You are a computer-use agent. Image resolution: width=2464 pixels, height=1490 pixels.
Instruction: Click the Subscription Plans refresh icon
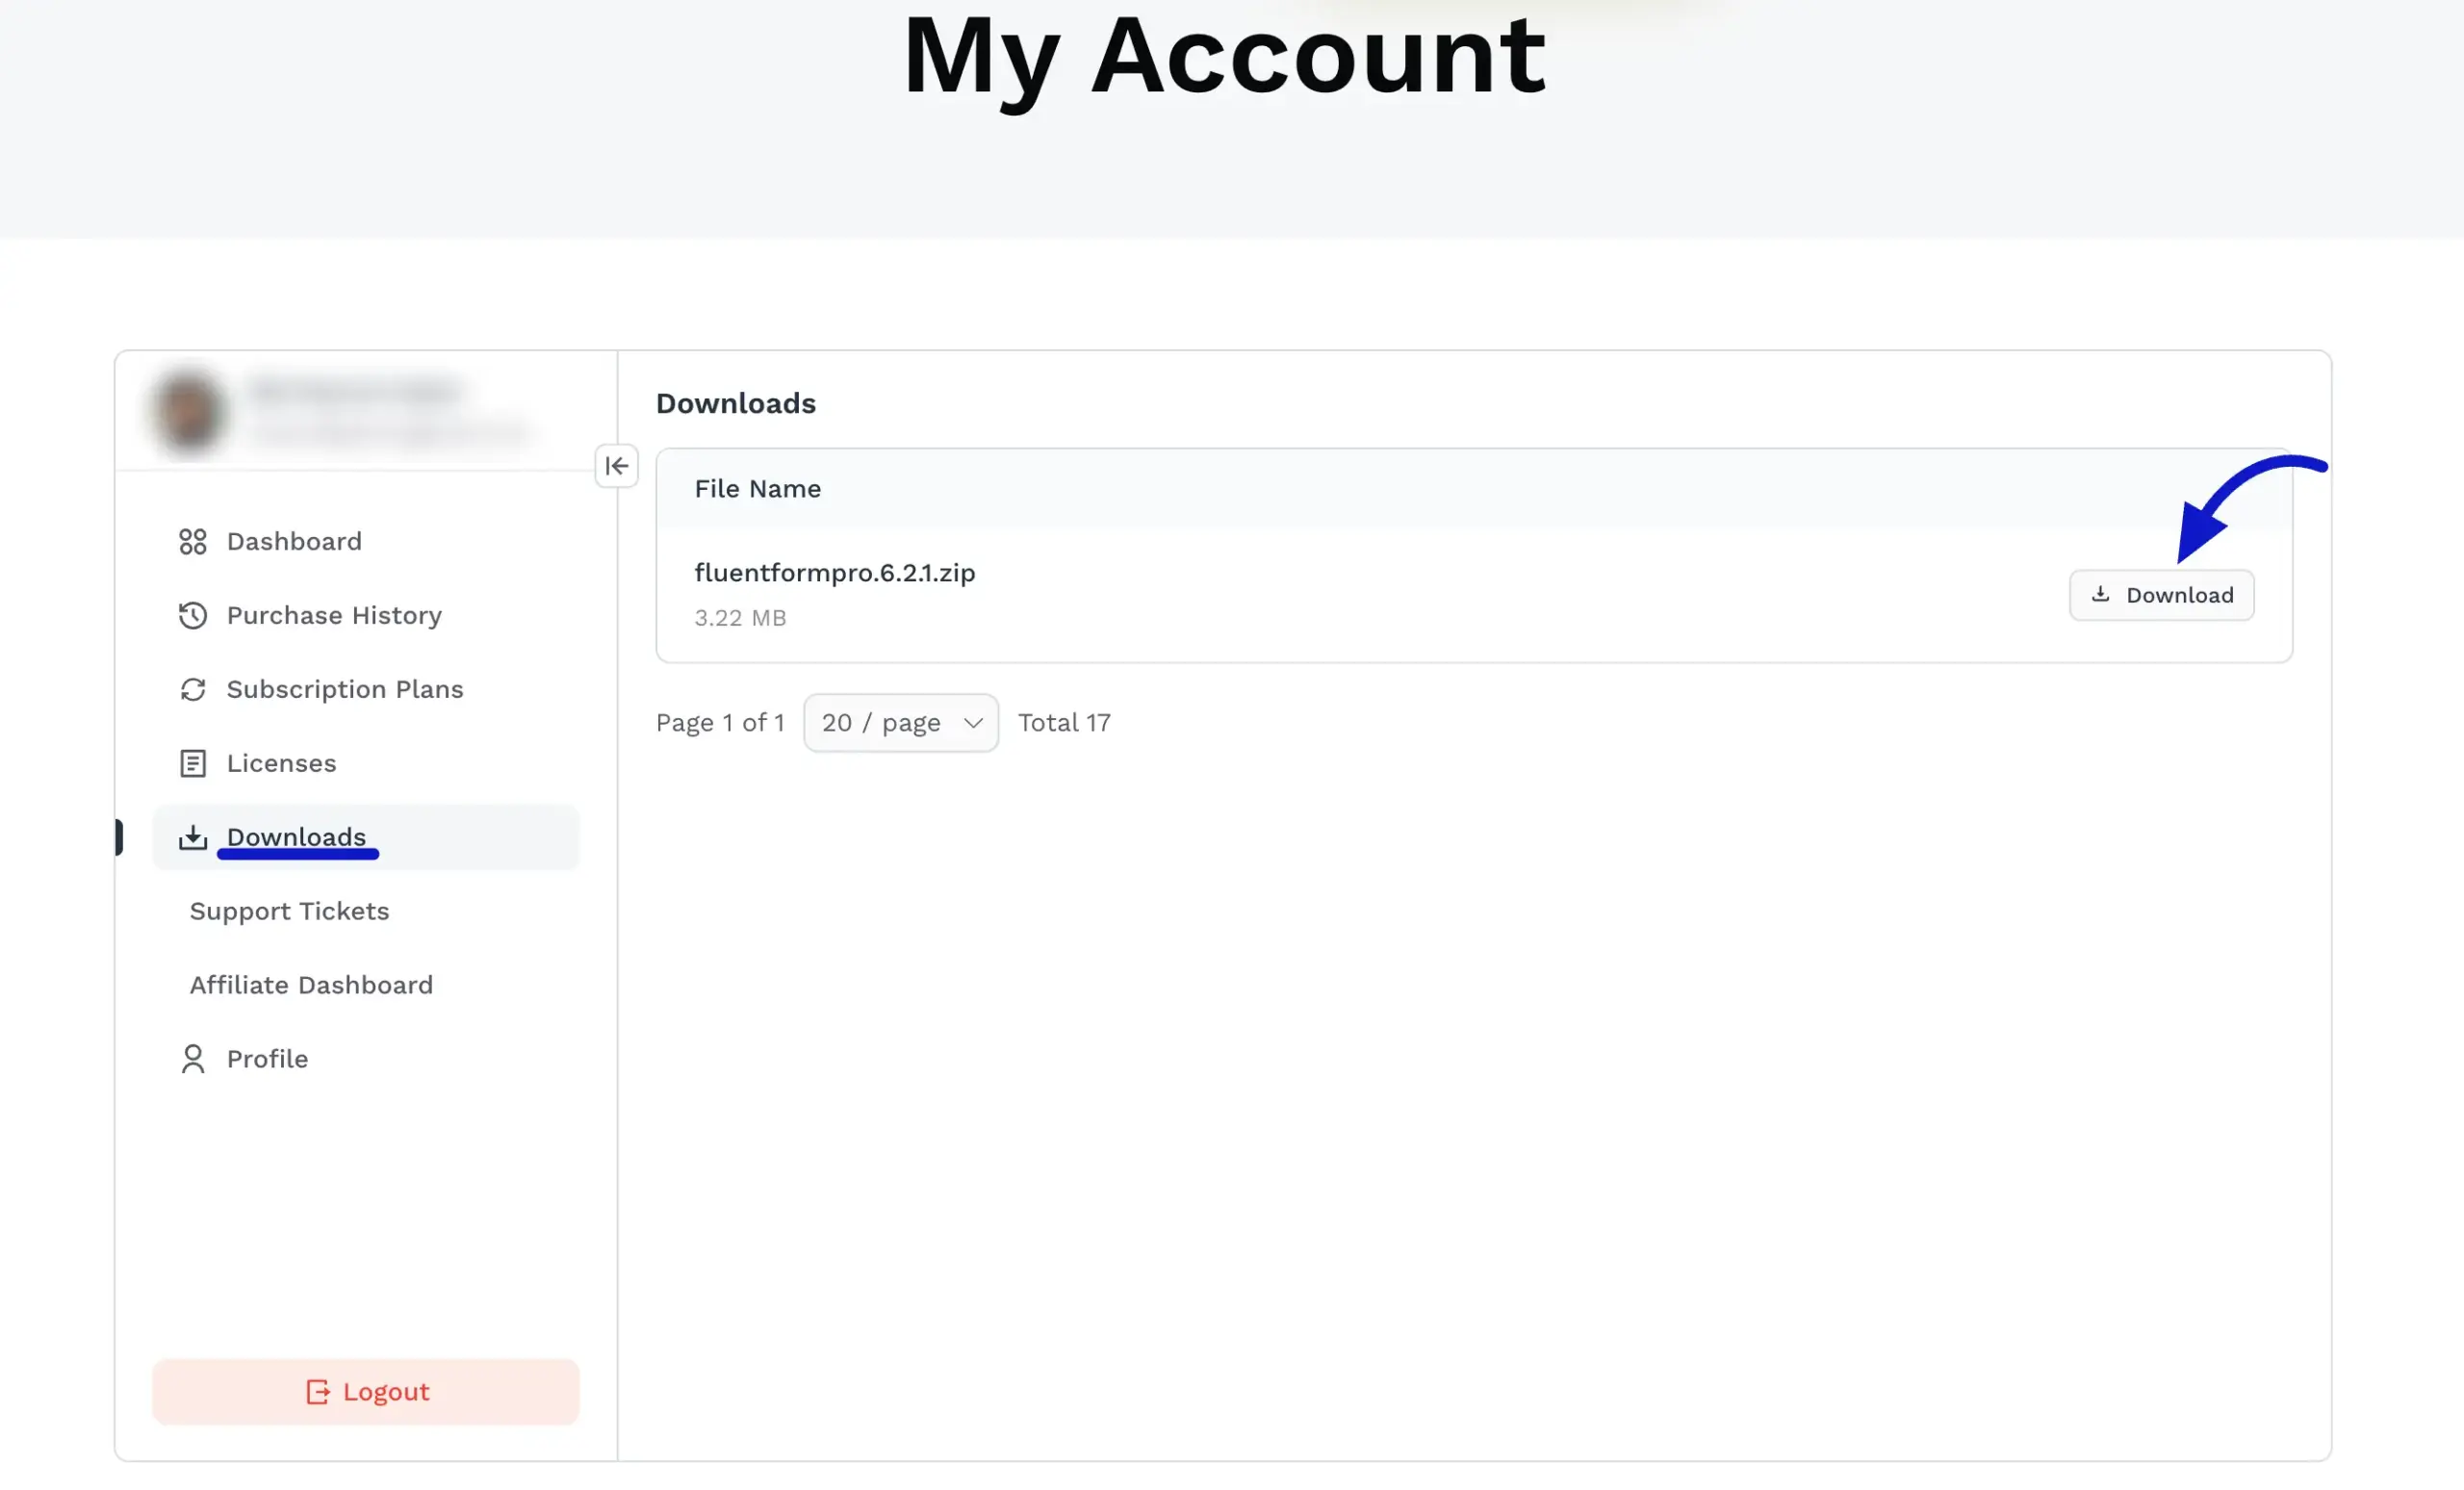pyautogui.click(x=193, y=689)
